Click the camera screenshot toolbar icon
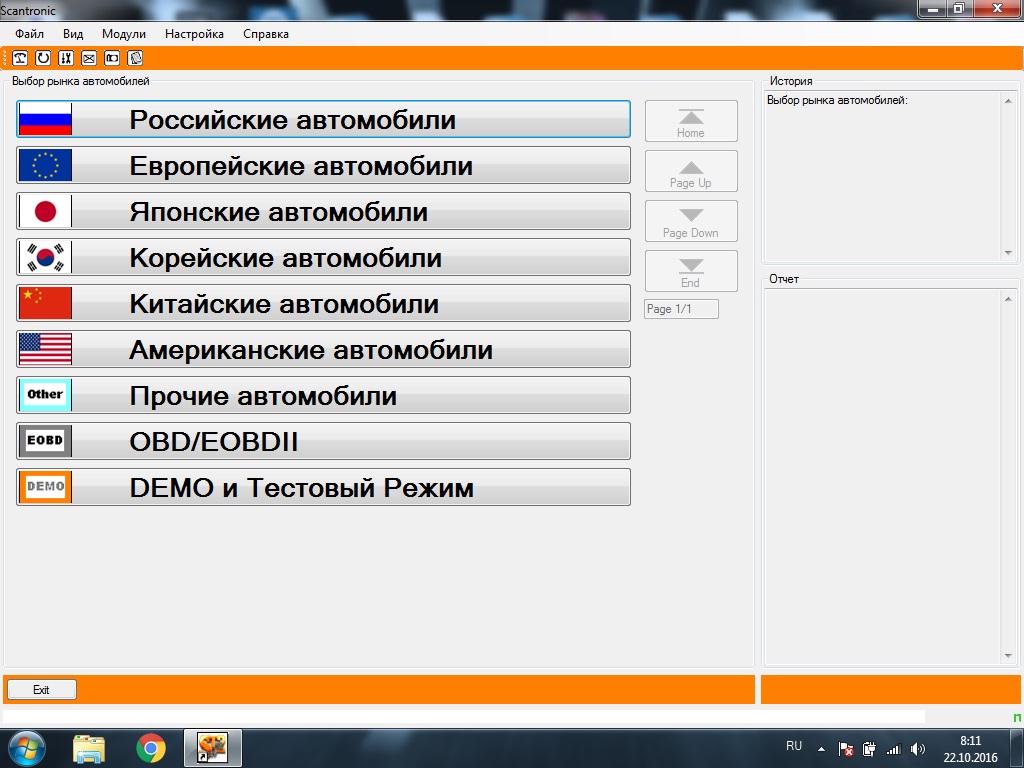This screenshot has width=1024, height=768. point(112,58)
